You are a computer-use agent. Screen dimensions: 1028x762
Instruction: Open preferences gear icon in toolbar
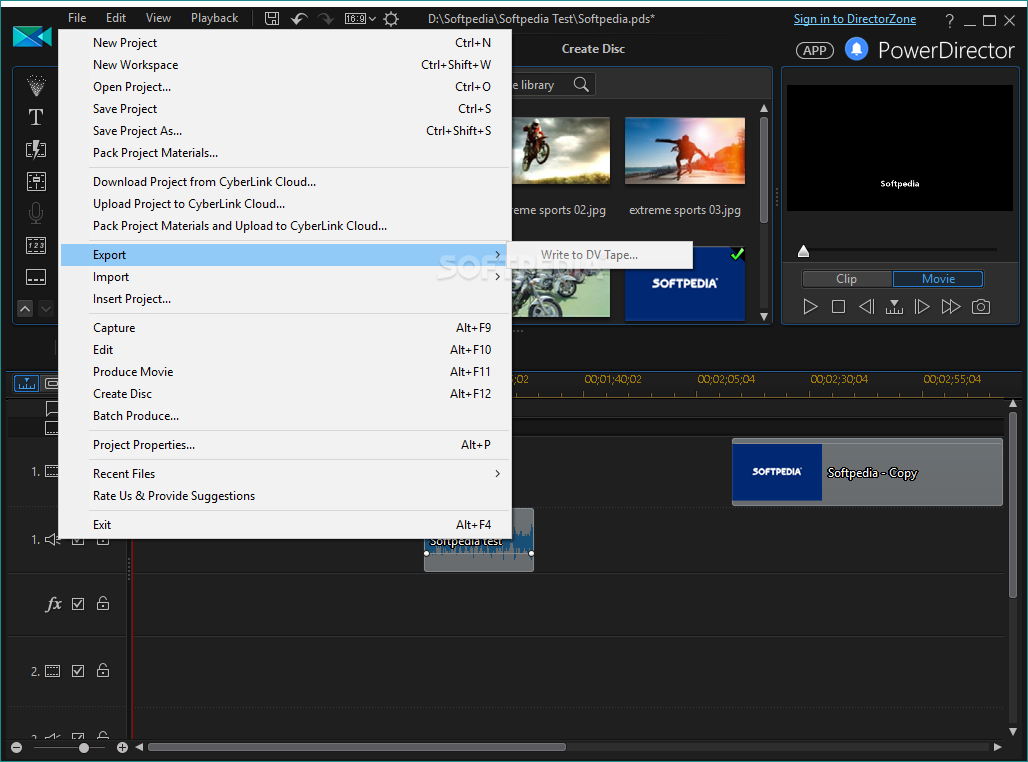click(x=391, y=18)
